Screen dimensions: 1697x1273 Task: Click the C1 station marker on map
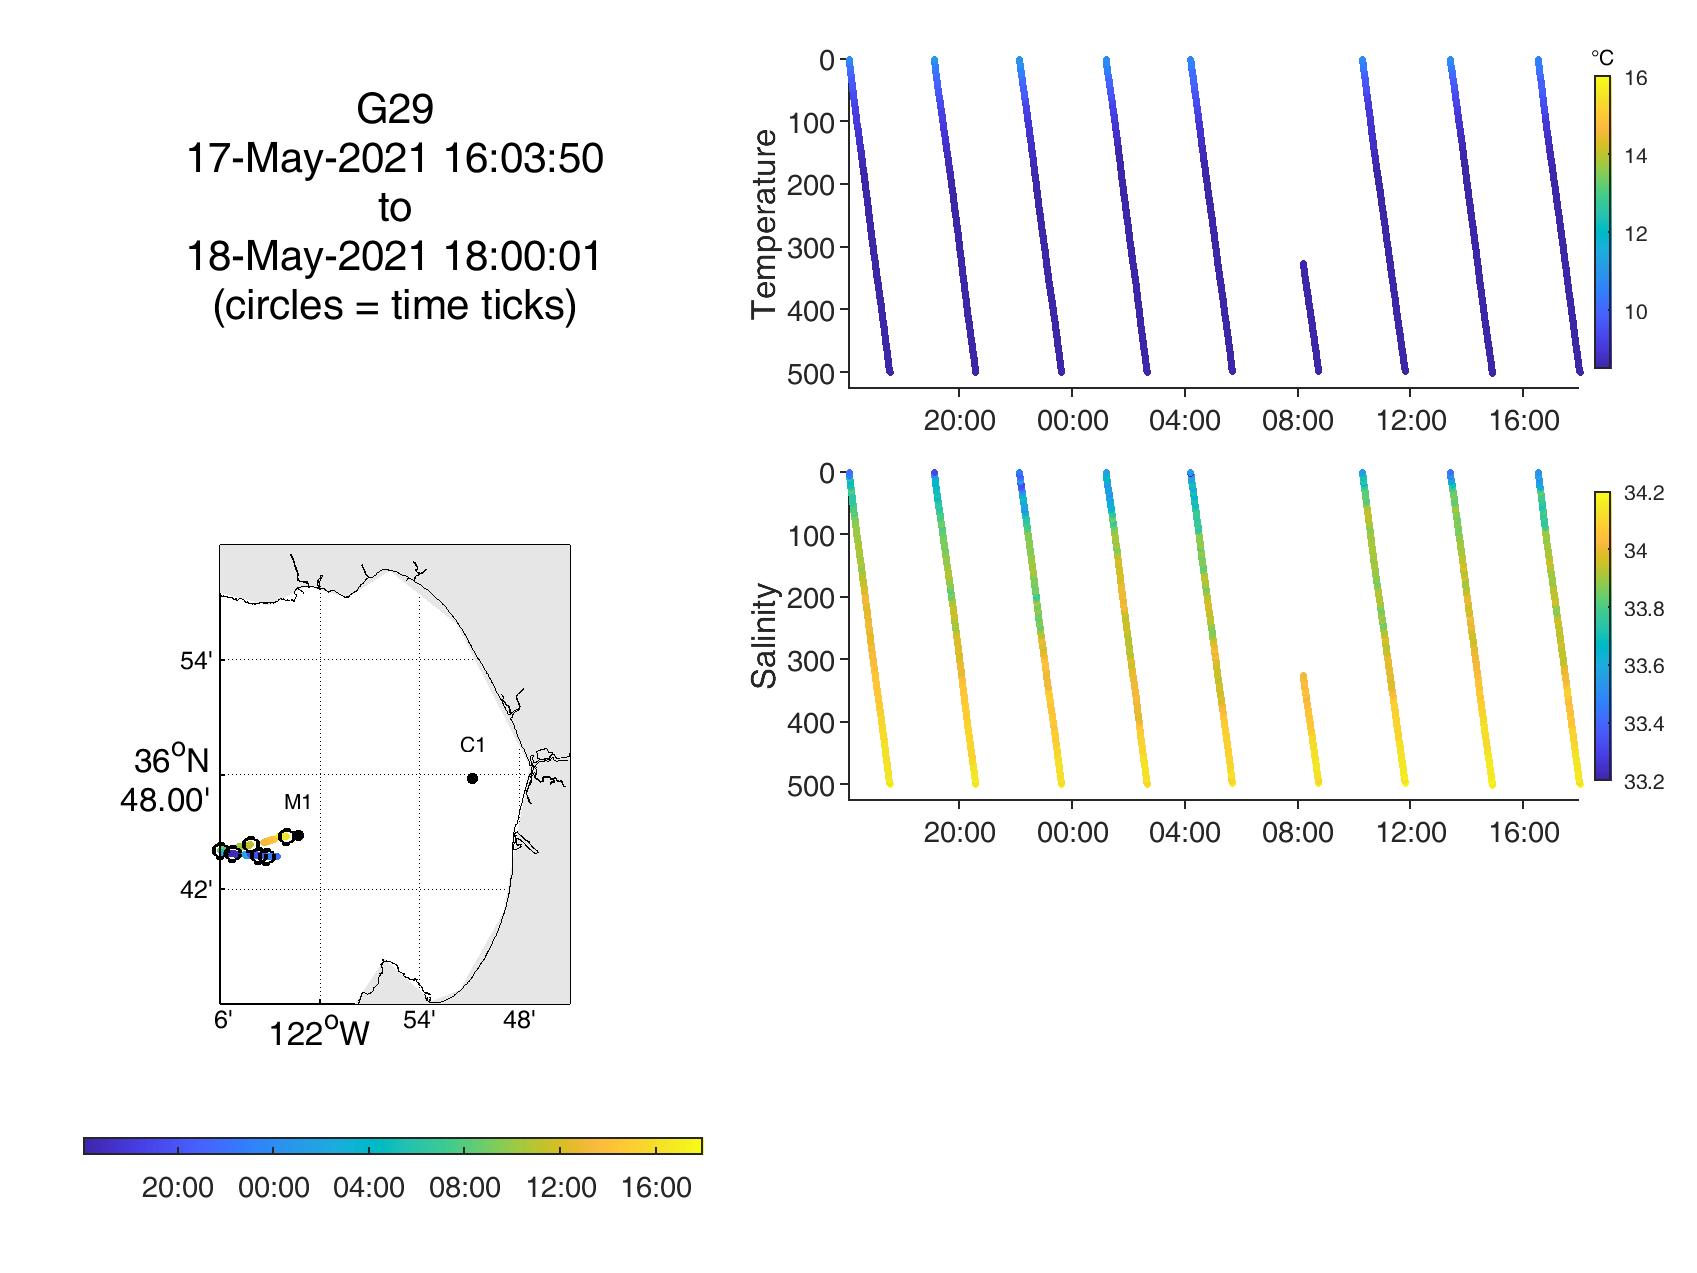[x=472, y=778]
